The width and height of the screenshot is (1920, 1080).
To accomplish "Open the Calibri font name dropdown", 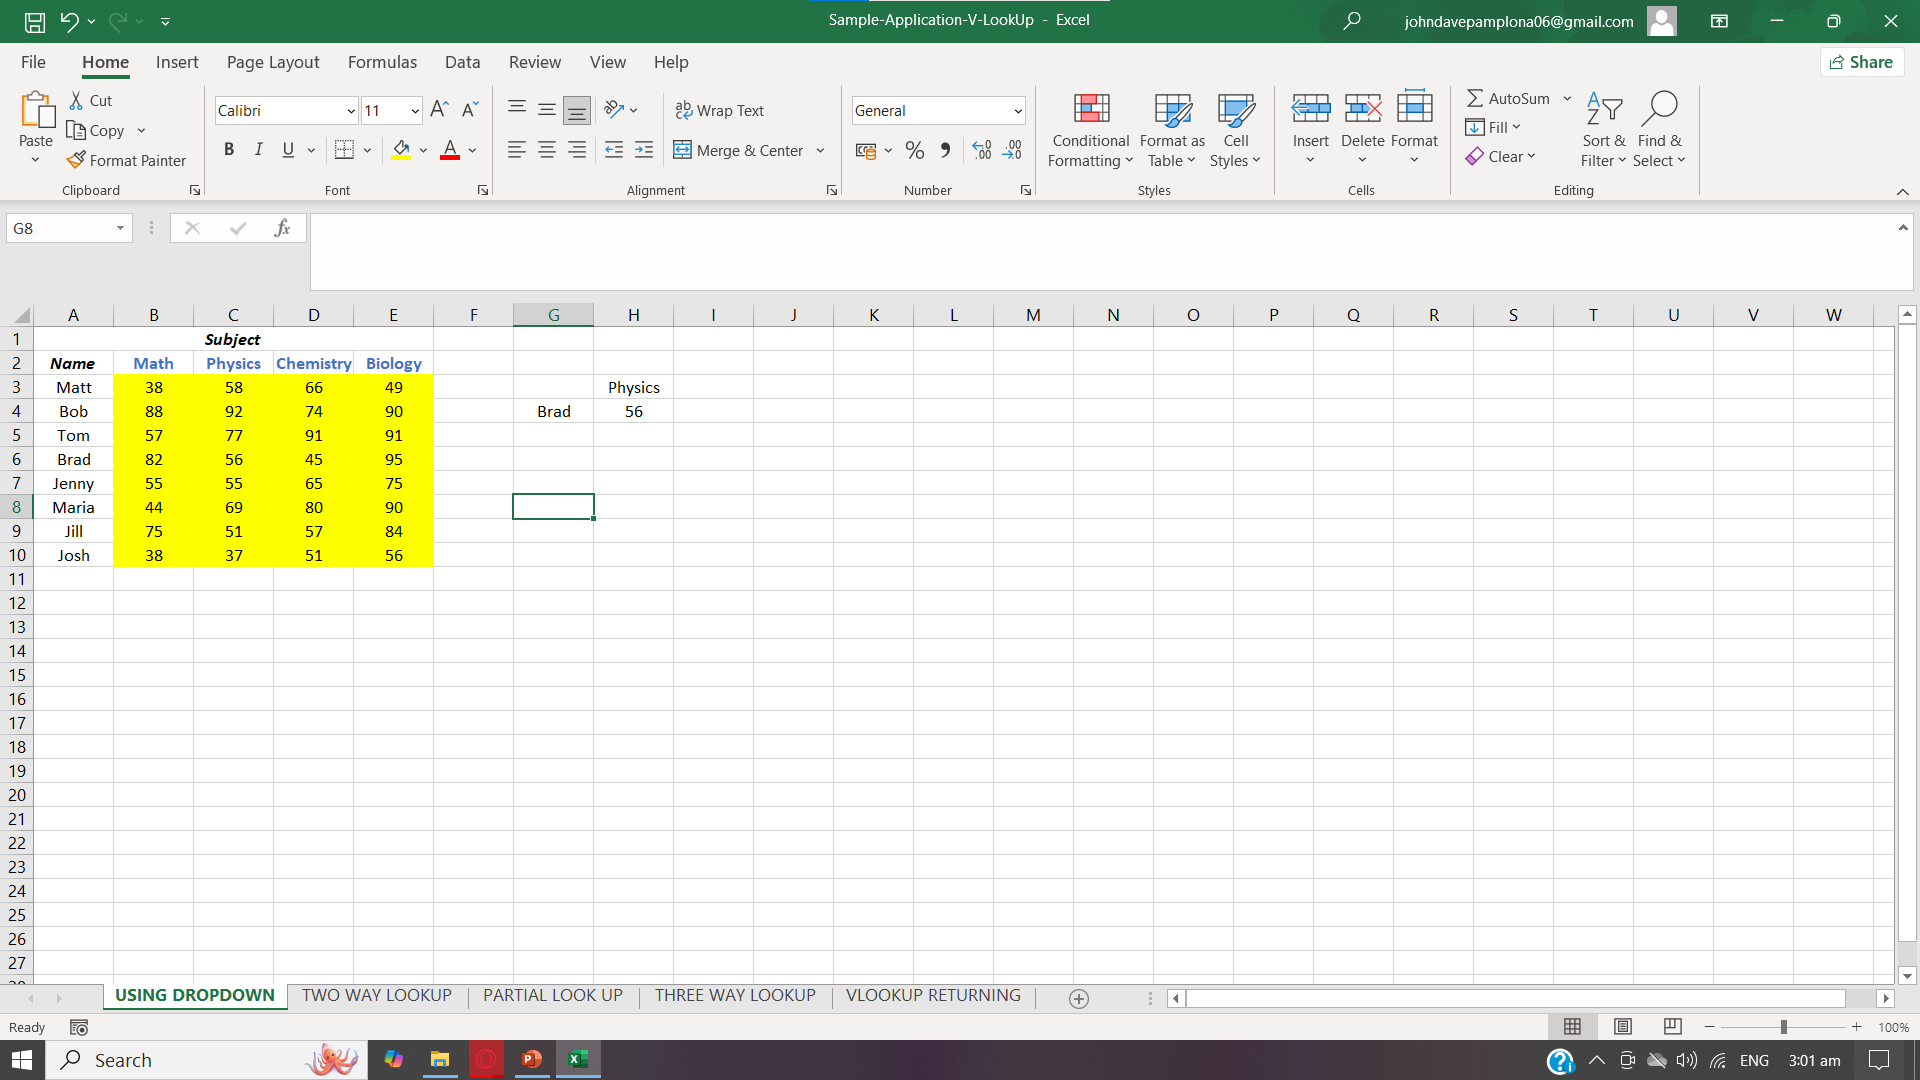I will pos(351,111).
